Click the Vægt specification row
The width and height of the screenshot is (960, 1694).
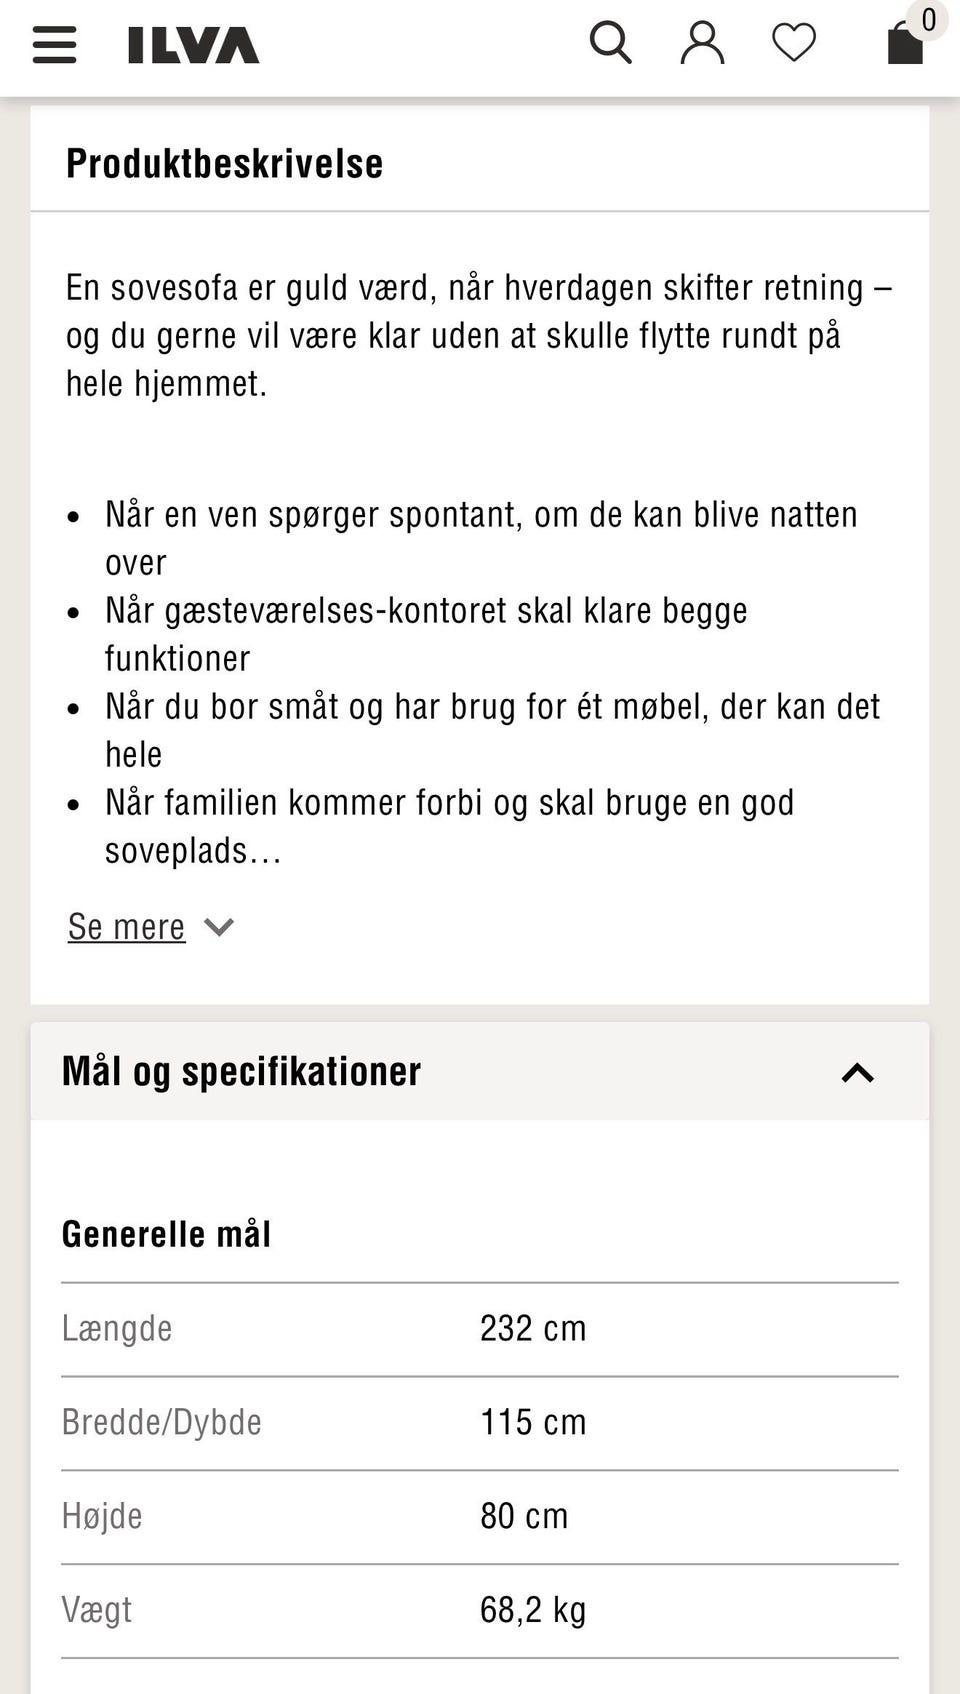coord(97,1610)
